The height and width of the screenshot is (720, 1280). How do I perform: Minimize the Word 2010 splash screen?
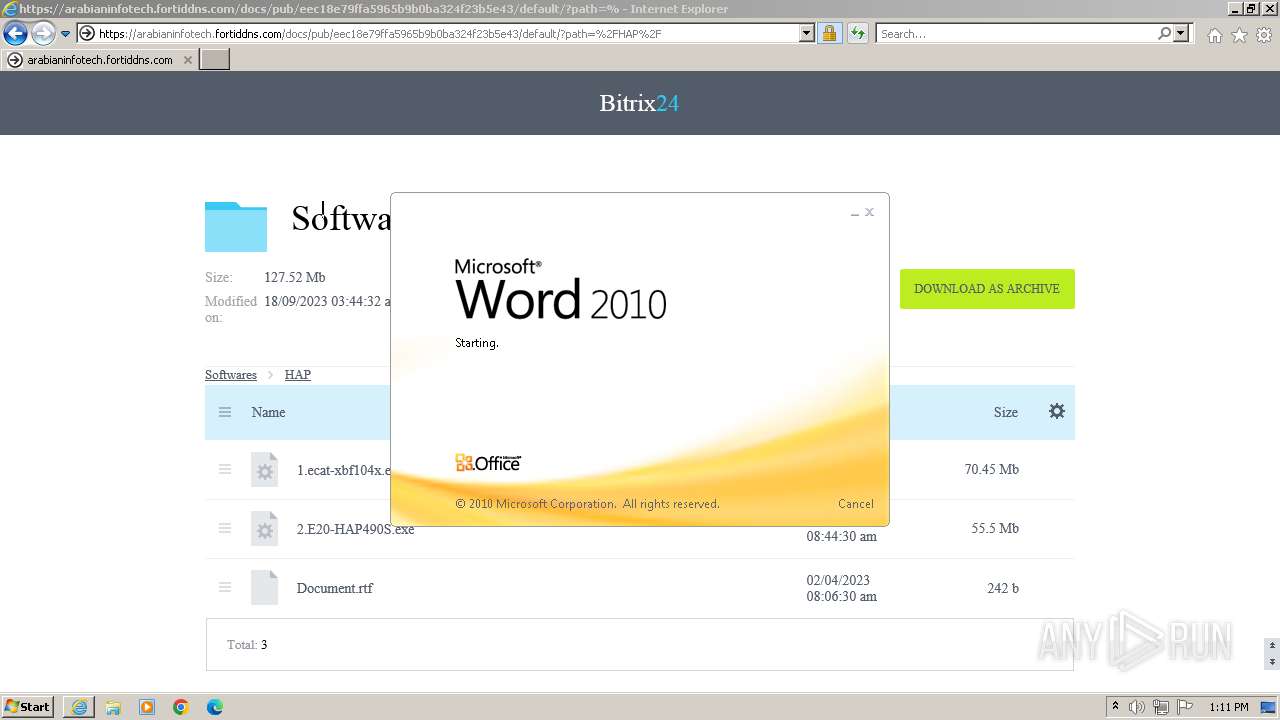pyautogui.click(x=855, y=213)
